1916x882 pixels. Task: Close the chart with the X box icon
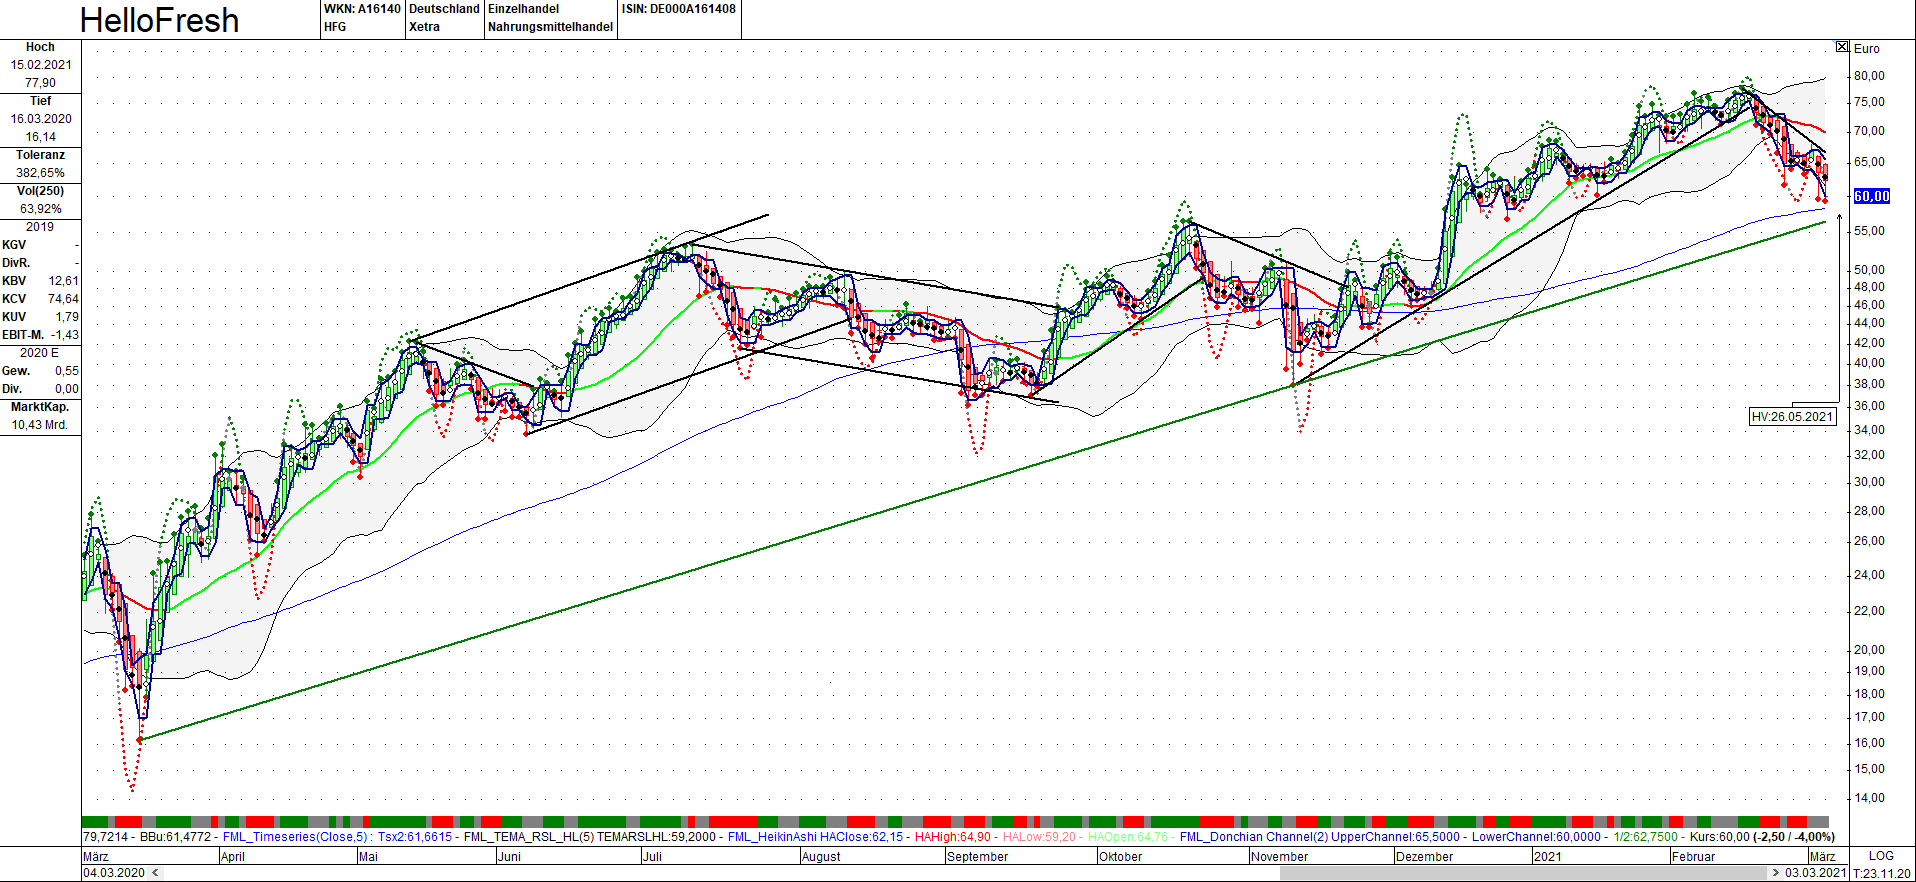(x=1842, y=47)
